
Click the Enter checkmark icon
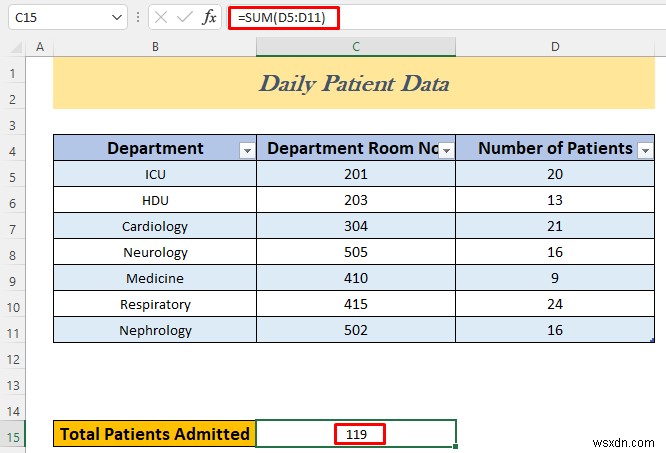[185, 18]
